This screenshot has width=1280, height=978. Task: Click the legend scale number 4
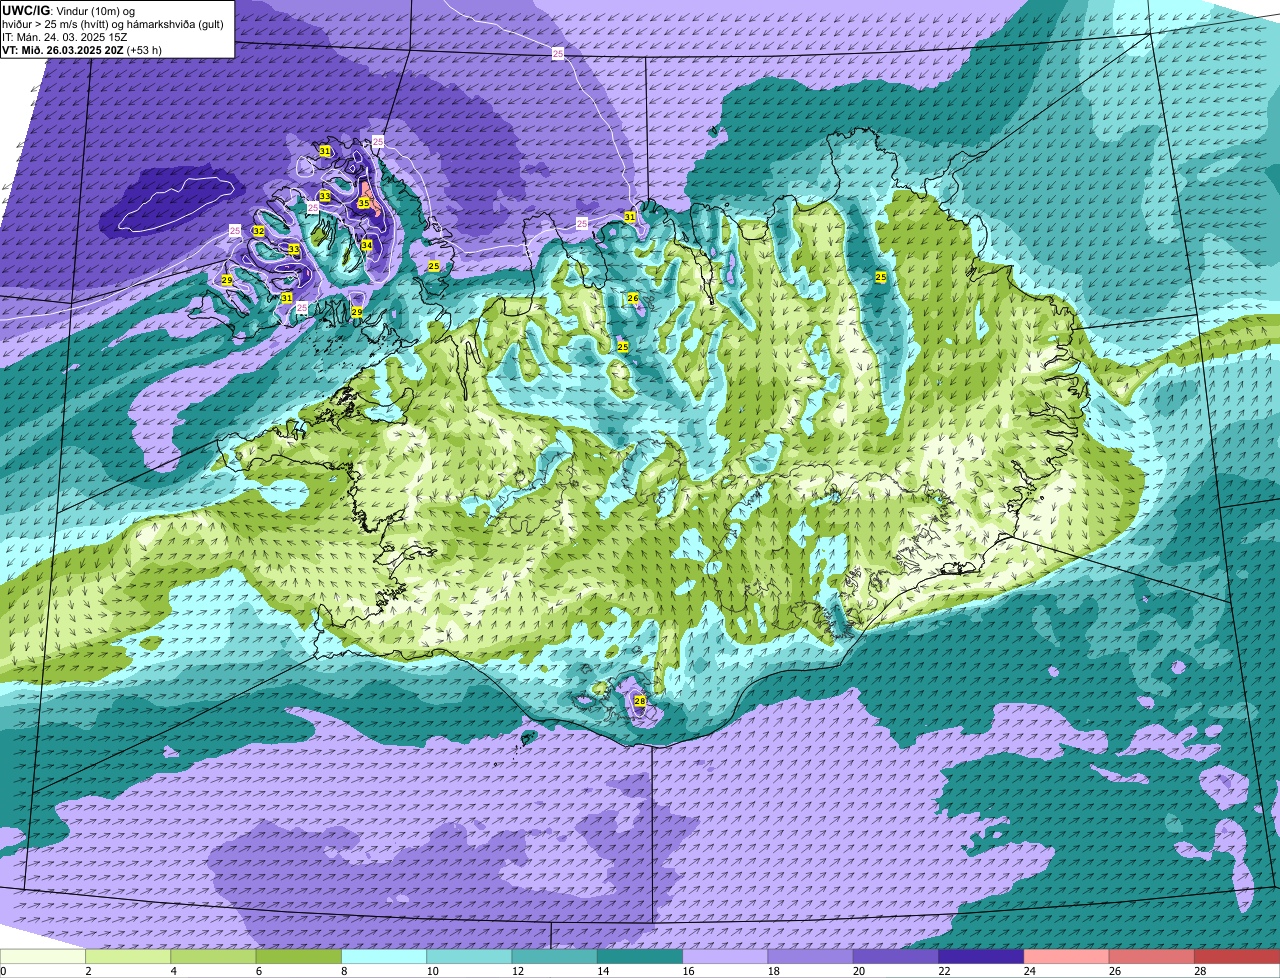coord(173,971)
